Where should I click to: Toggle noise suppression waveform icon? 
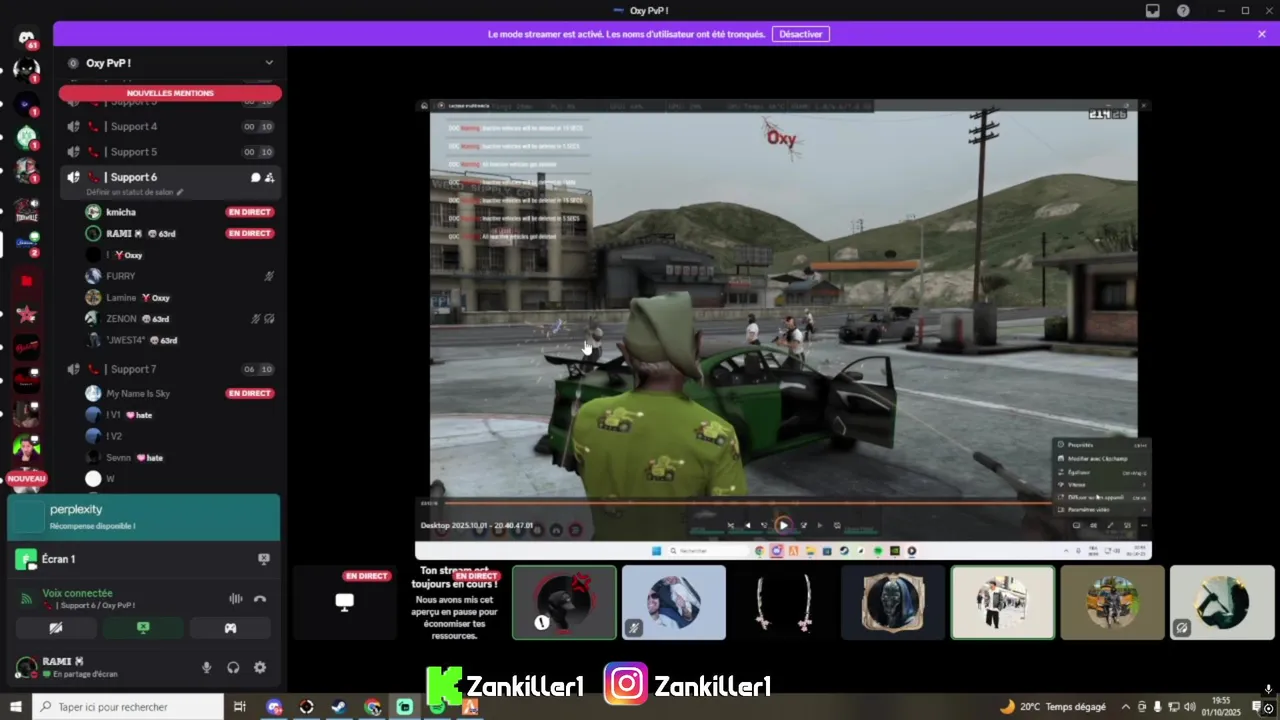click(x=236, y=599)
